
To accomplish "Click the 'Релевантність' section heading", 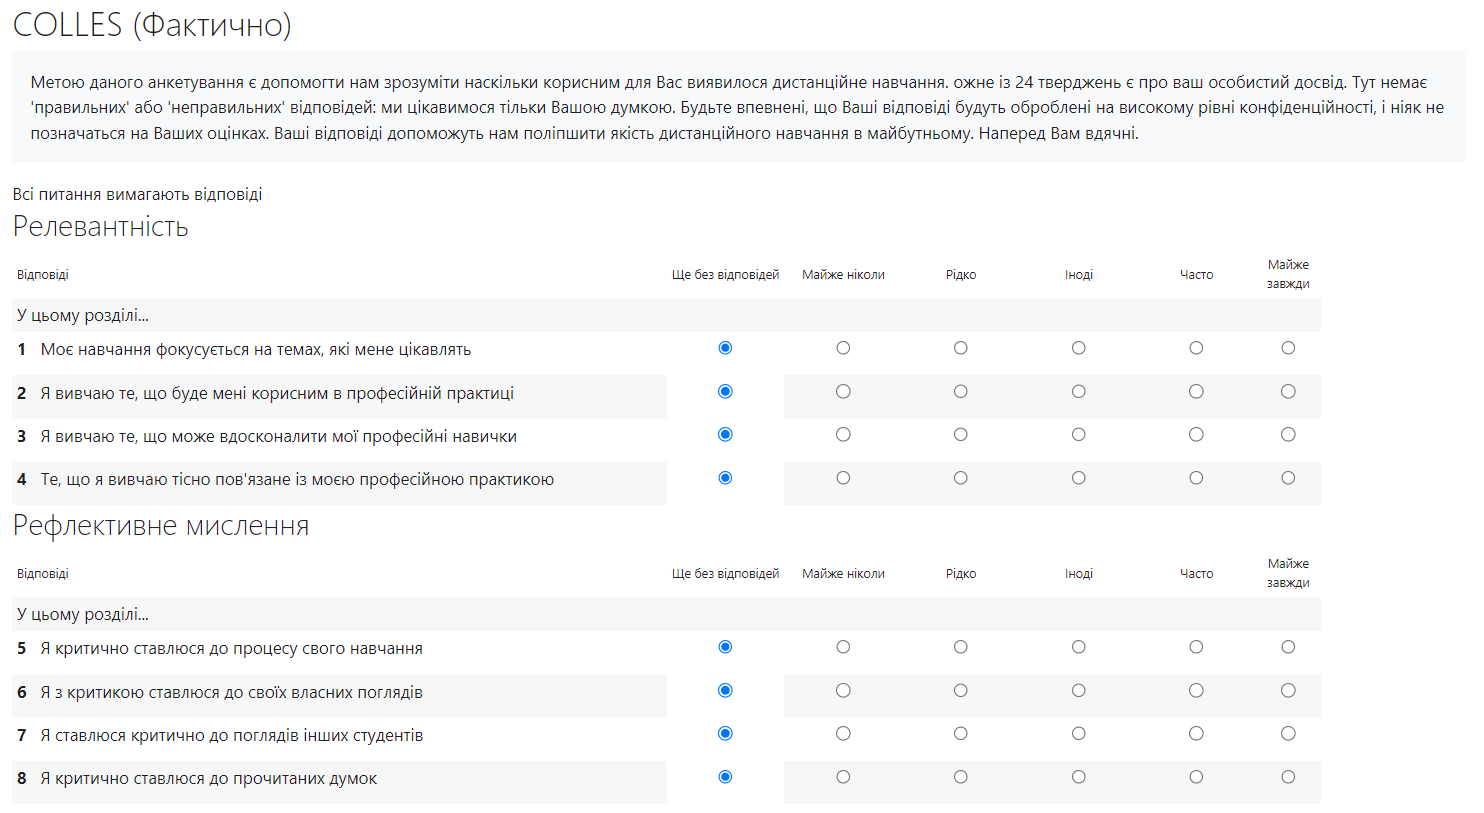I will pyautogui.click(x=101, y=227).
